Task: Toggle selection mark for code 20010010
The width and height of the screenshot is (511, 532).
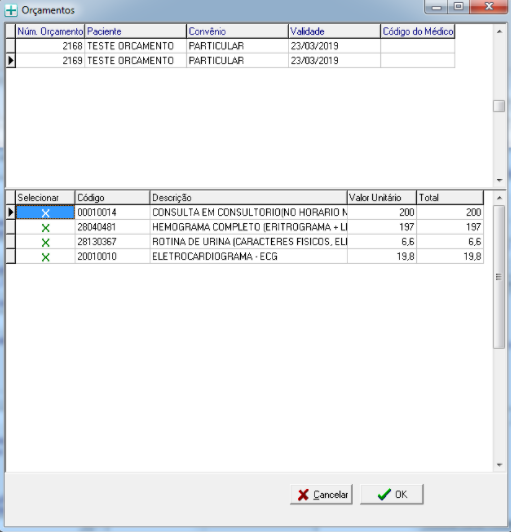Action: coord(45,257)
